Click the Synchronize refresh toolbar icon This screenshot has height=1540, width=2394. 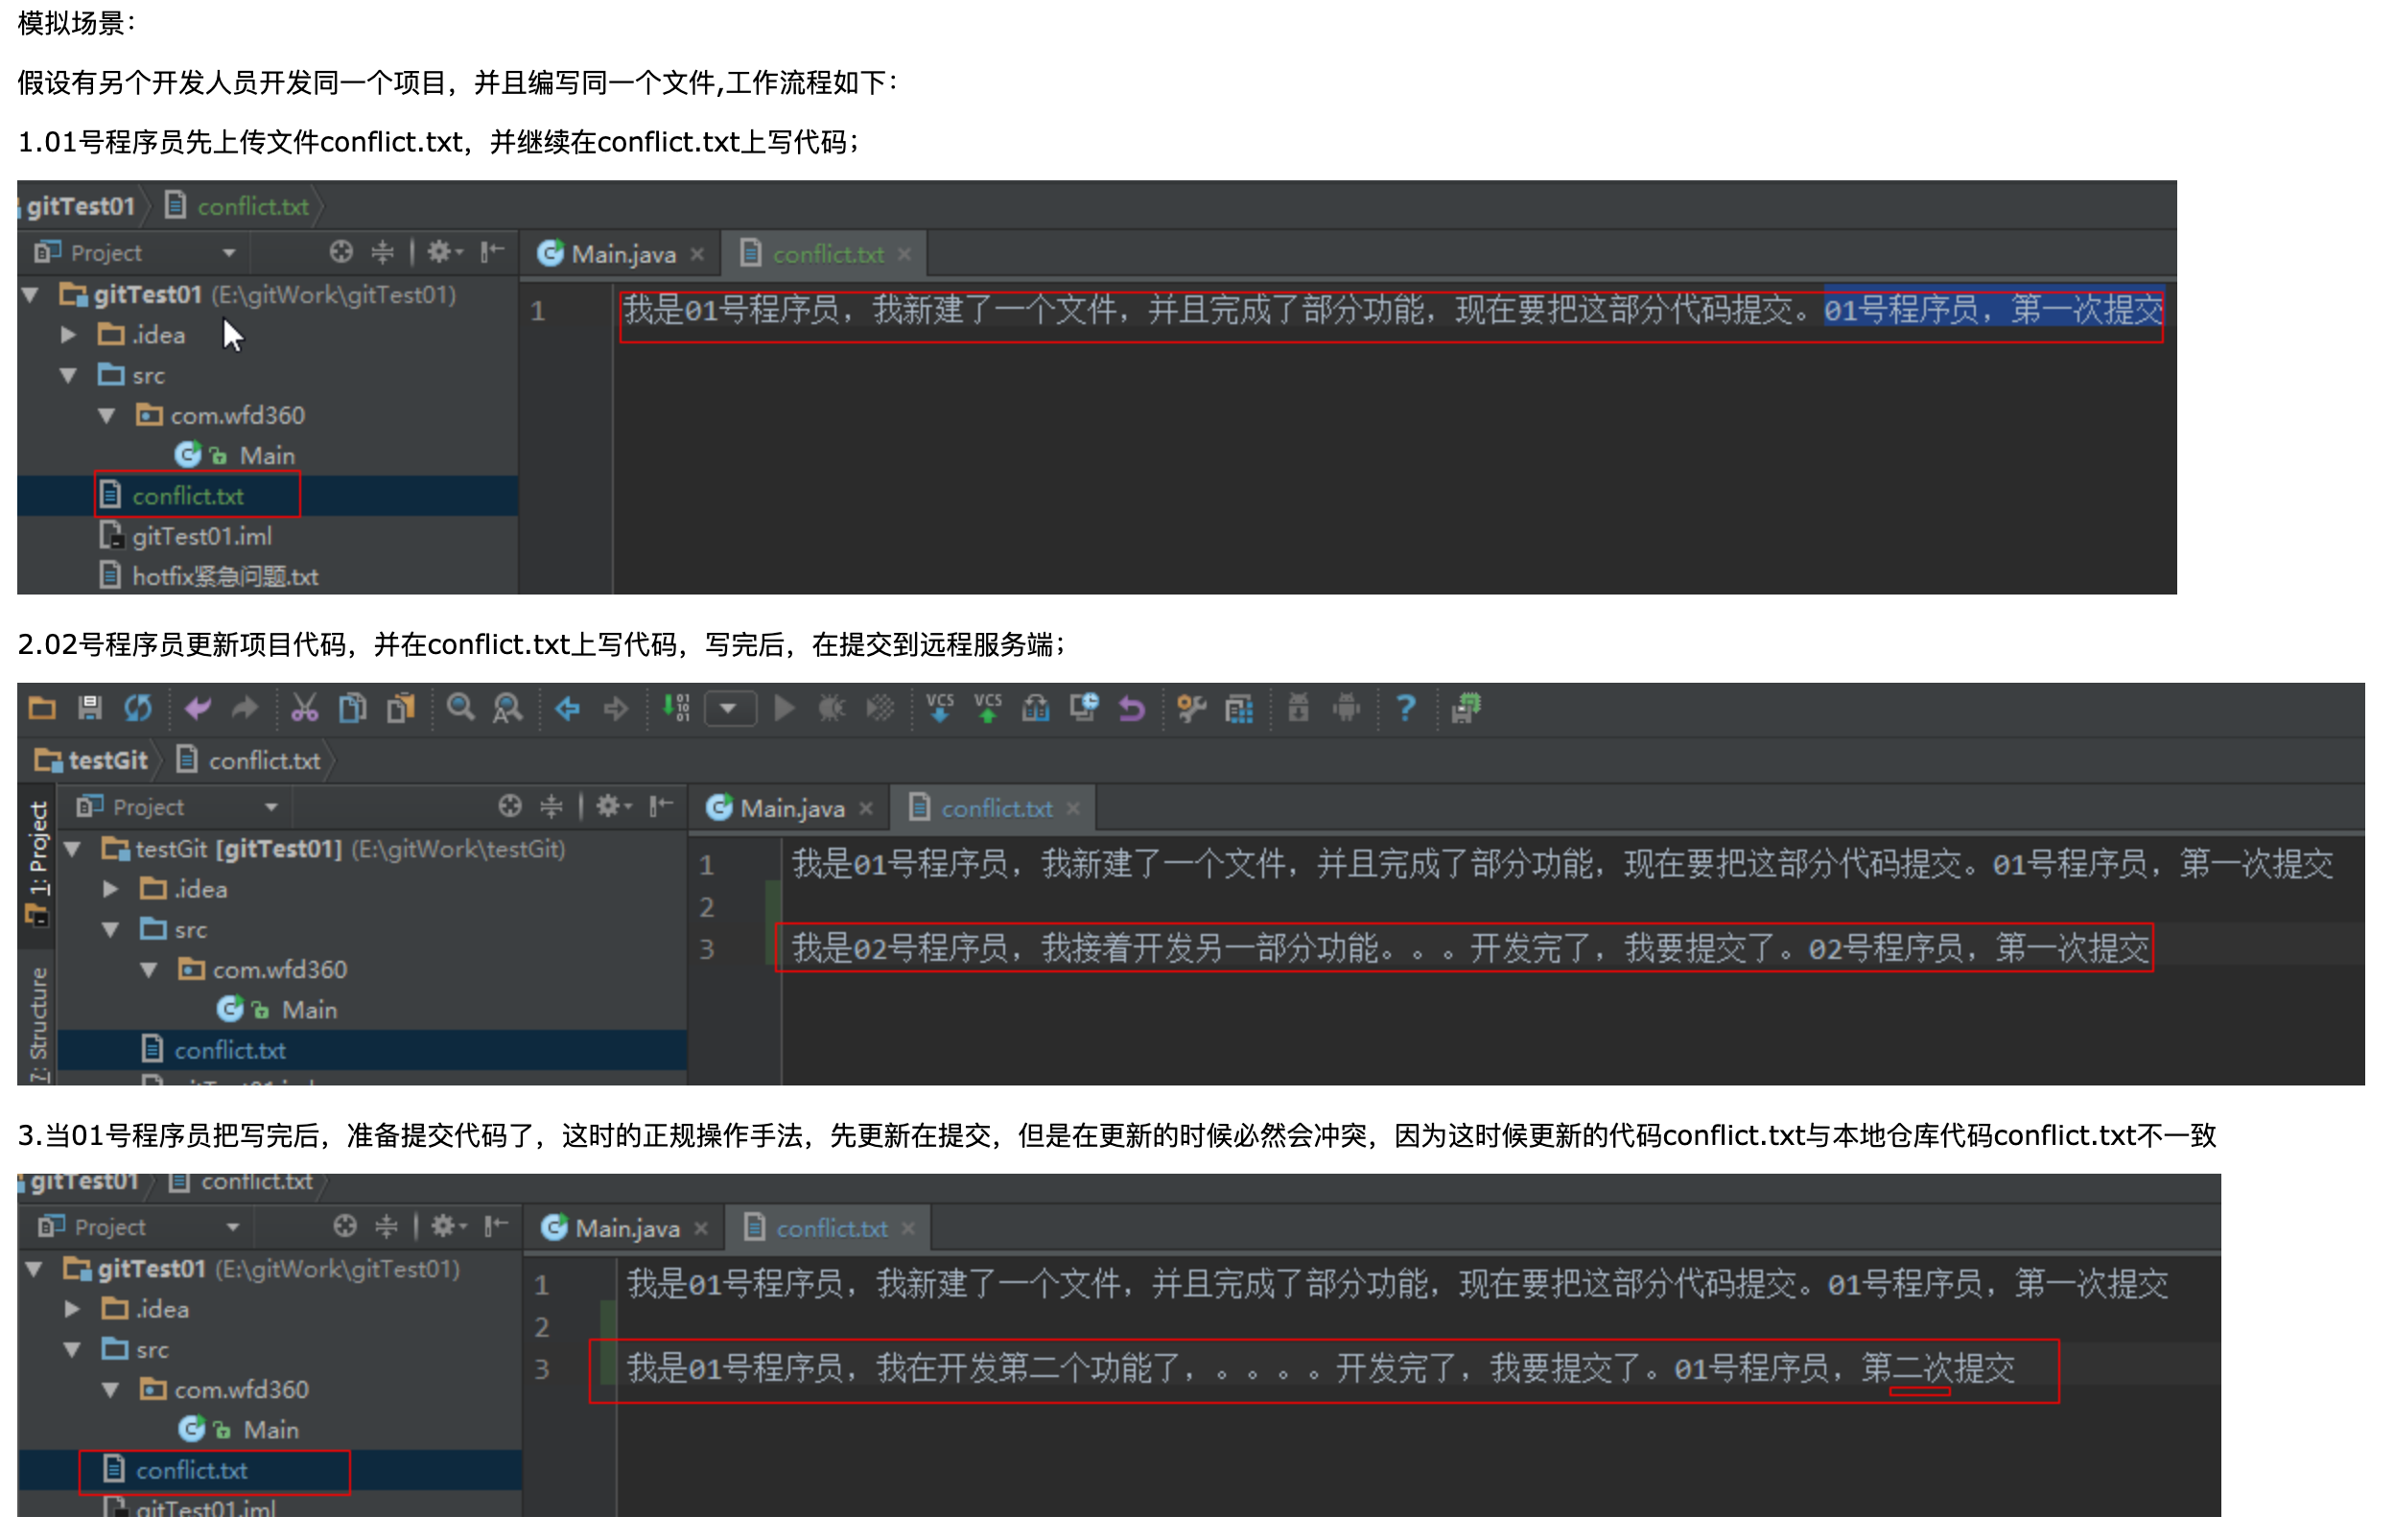(x=138, y=708)
